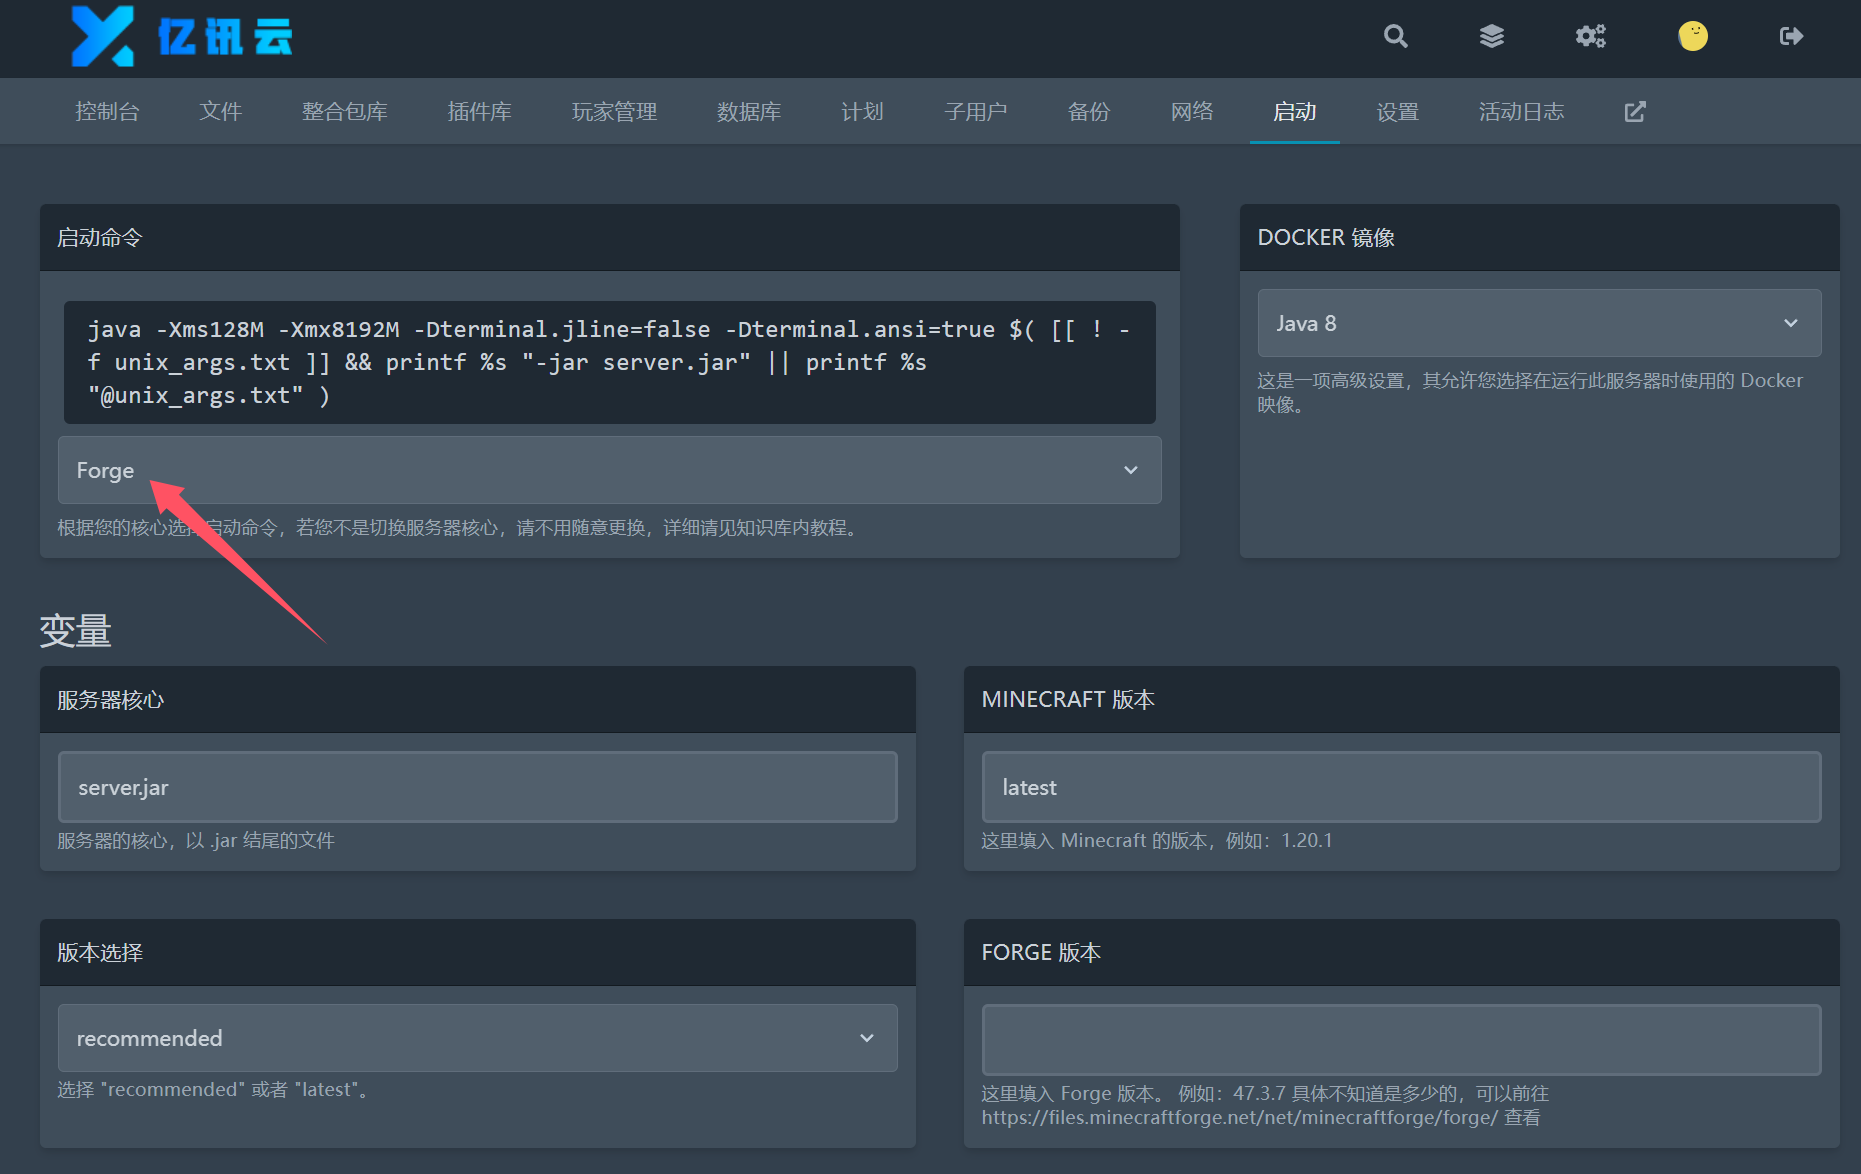Screen dimensions: 1861x1174
Task: Click the empty FORGE 版本 input field
Action: [x=1401, y=1040]
